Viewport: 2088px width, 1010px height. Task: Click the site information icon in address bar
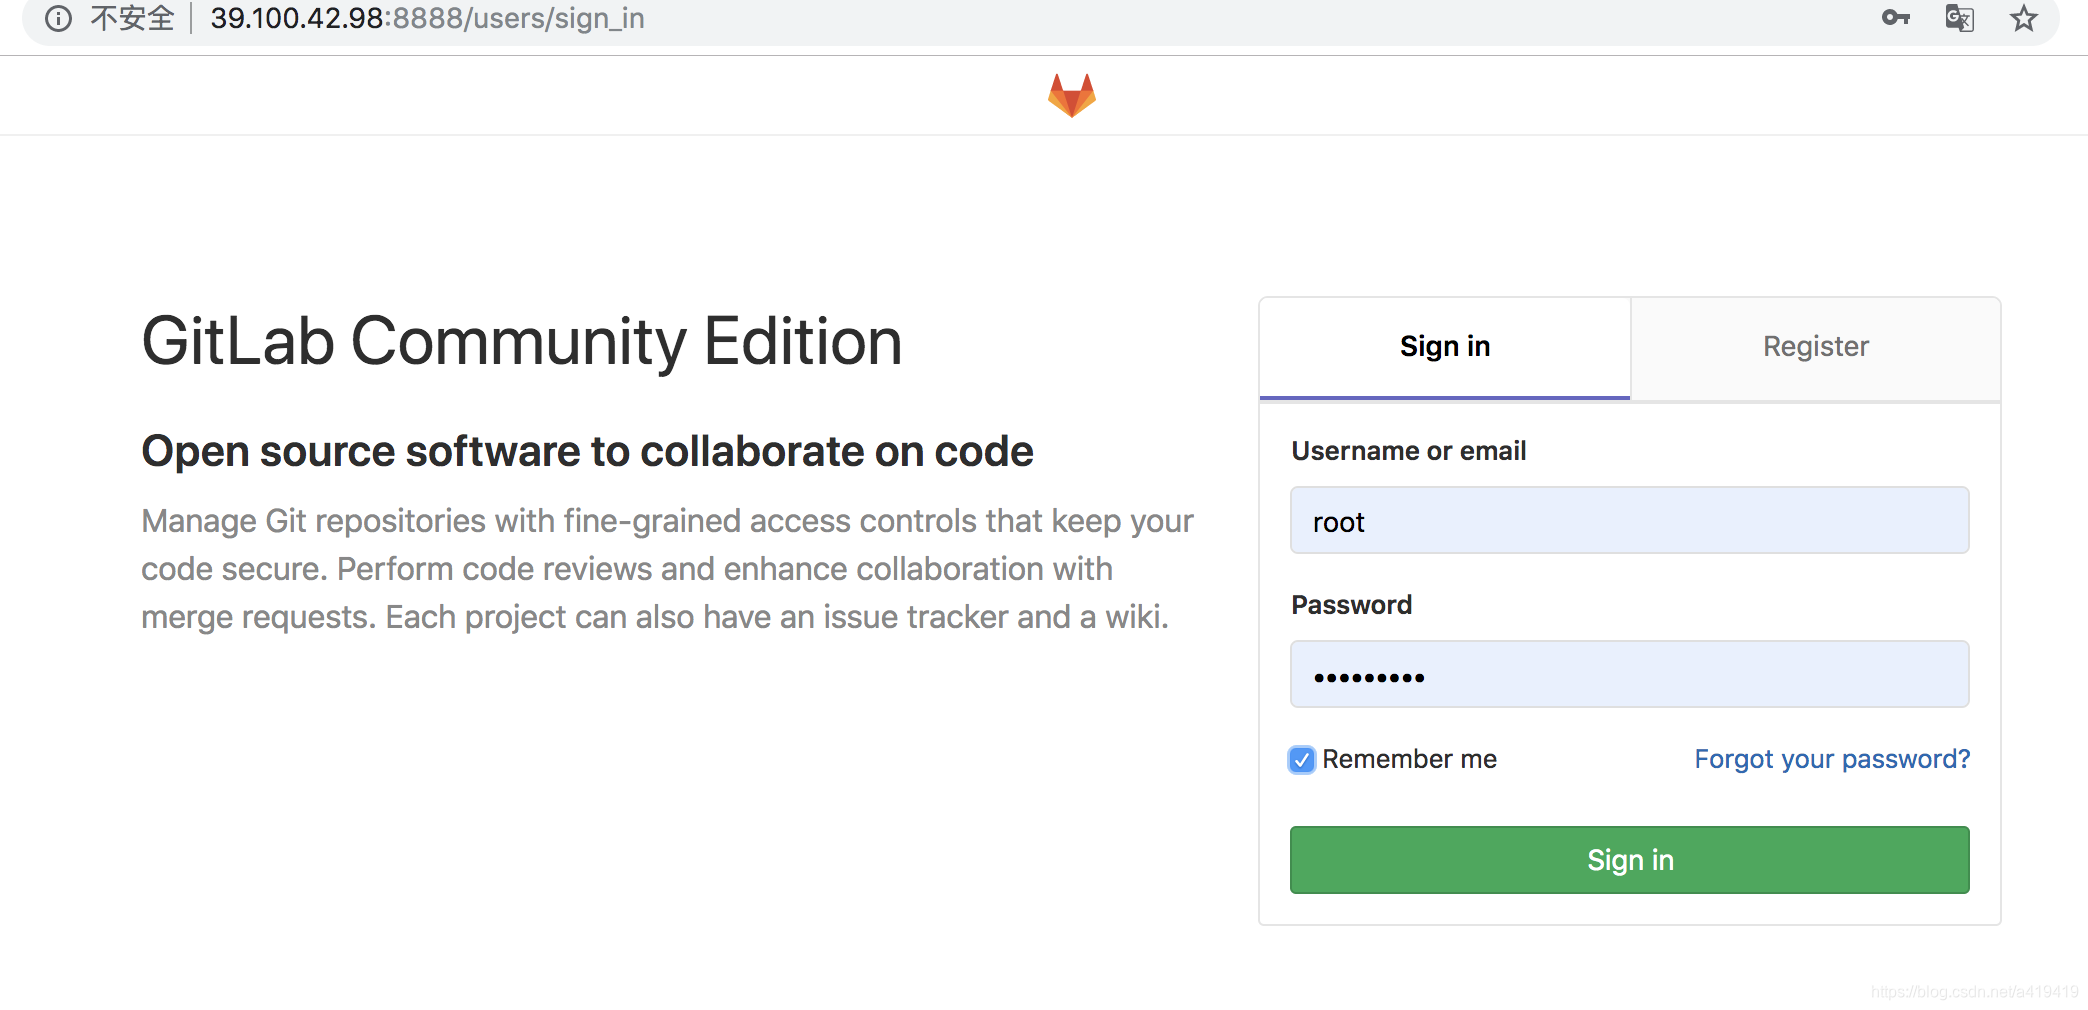point(59,19)
